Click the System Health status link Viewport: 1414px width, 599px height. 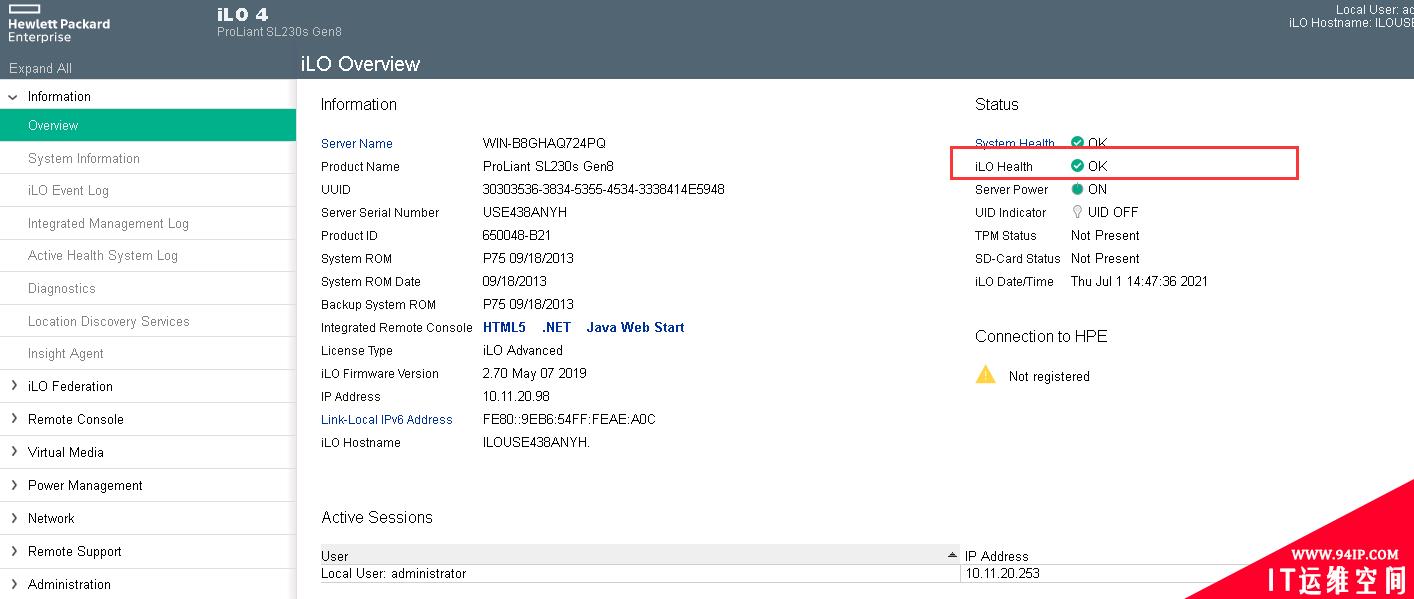(1015, 143)
